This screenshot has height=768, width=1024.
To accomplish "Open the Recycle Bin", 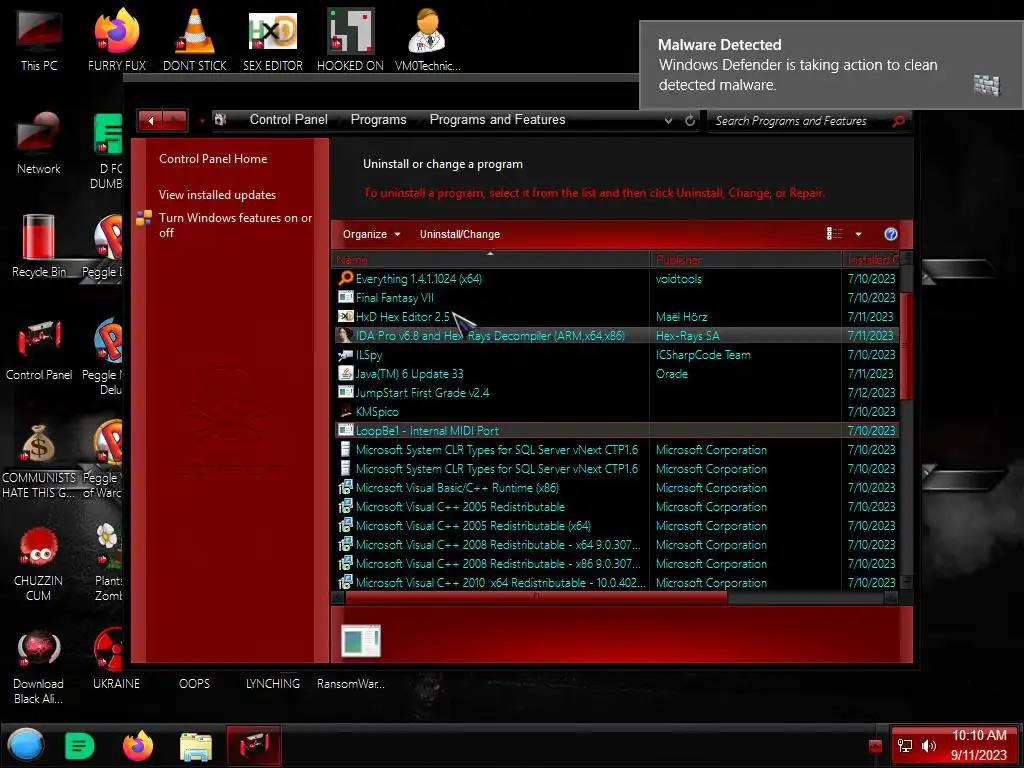I will 39,246.
